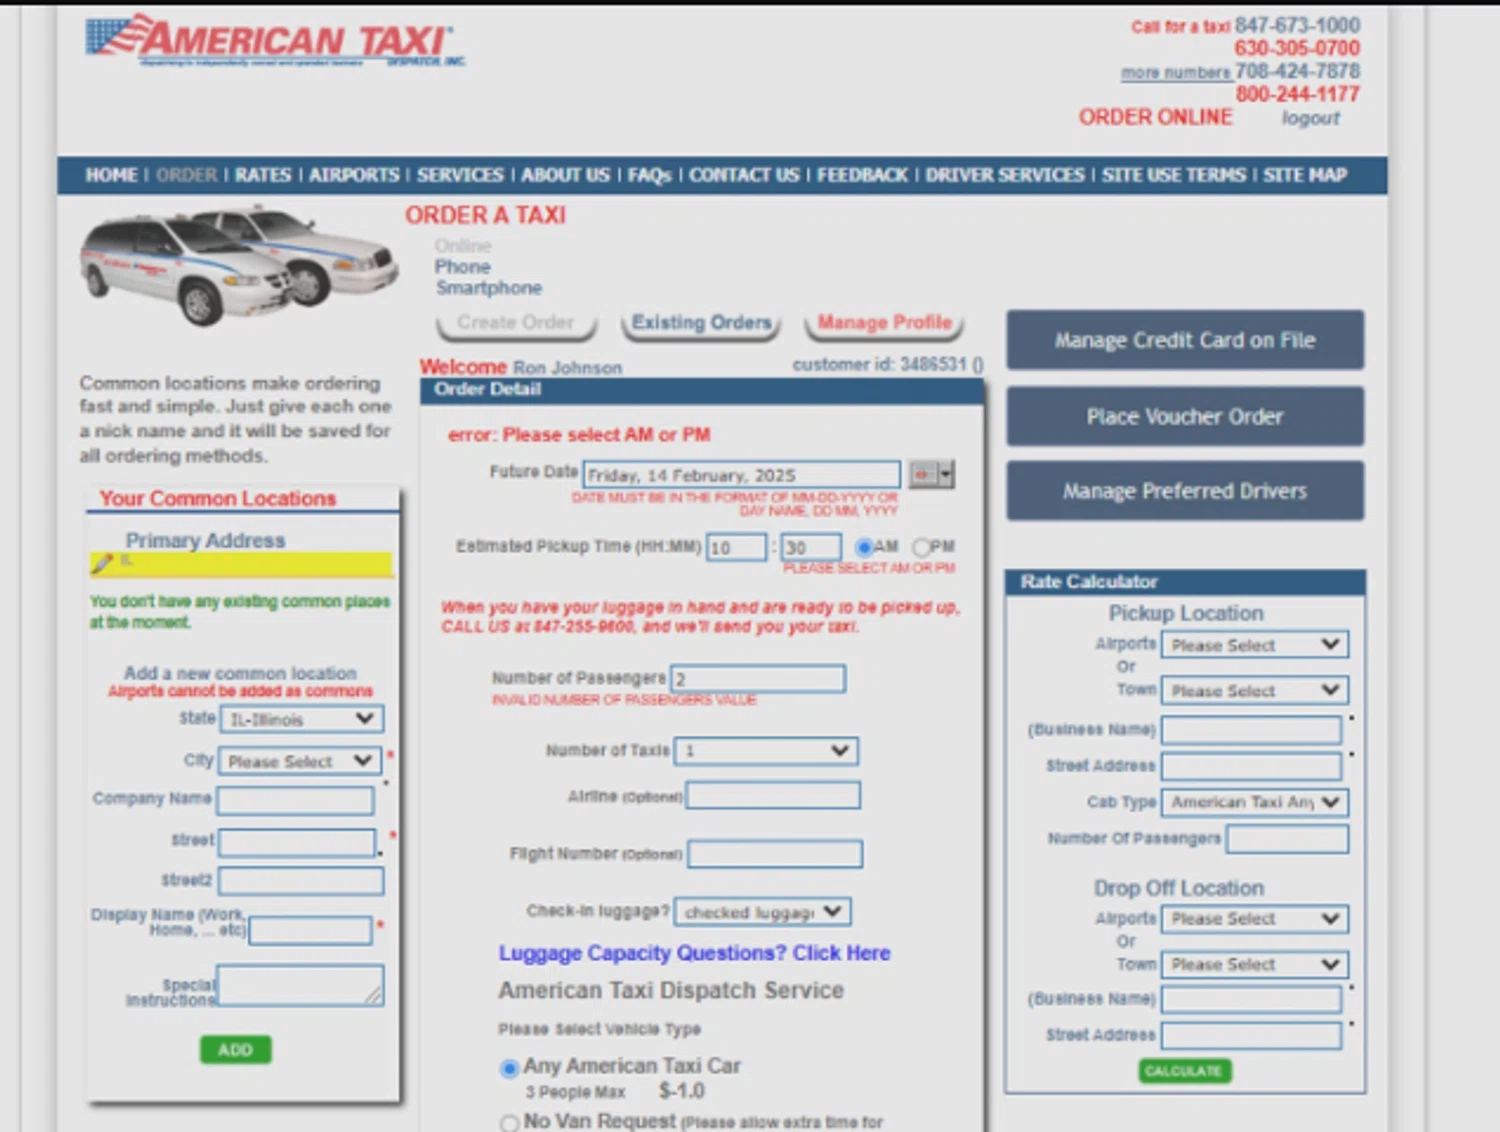The image size is (1500, 1132).
Task: Click Rate Calculator Number Of Passengers field
Action: coord(1287,839)
